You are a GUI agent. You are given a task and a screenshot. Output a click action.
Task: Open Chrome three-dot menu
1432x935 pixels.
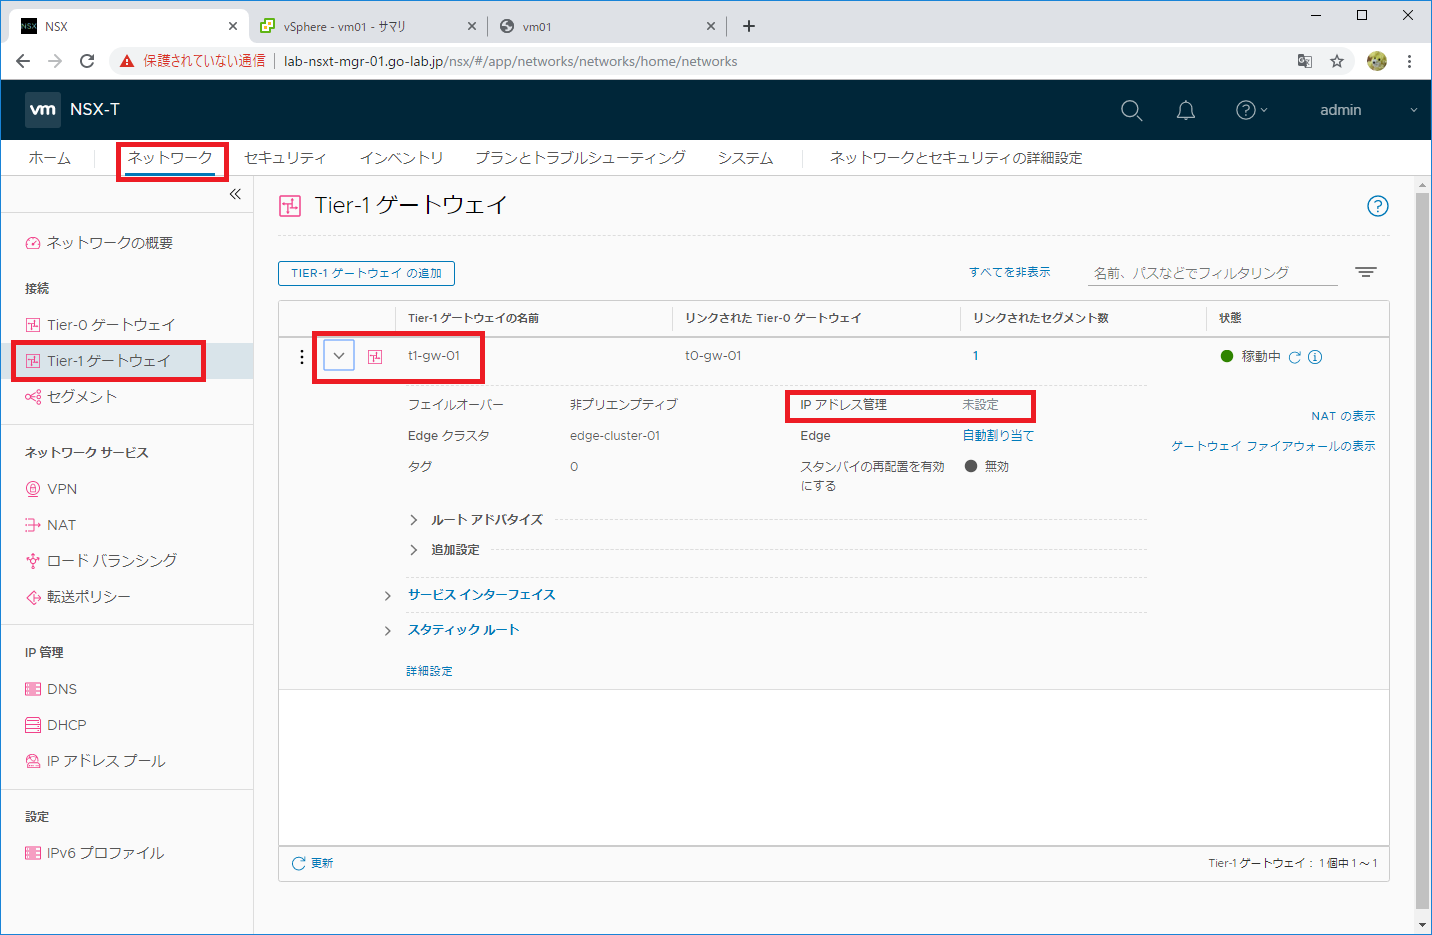(x=1409, y=61)
